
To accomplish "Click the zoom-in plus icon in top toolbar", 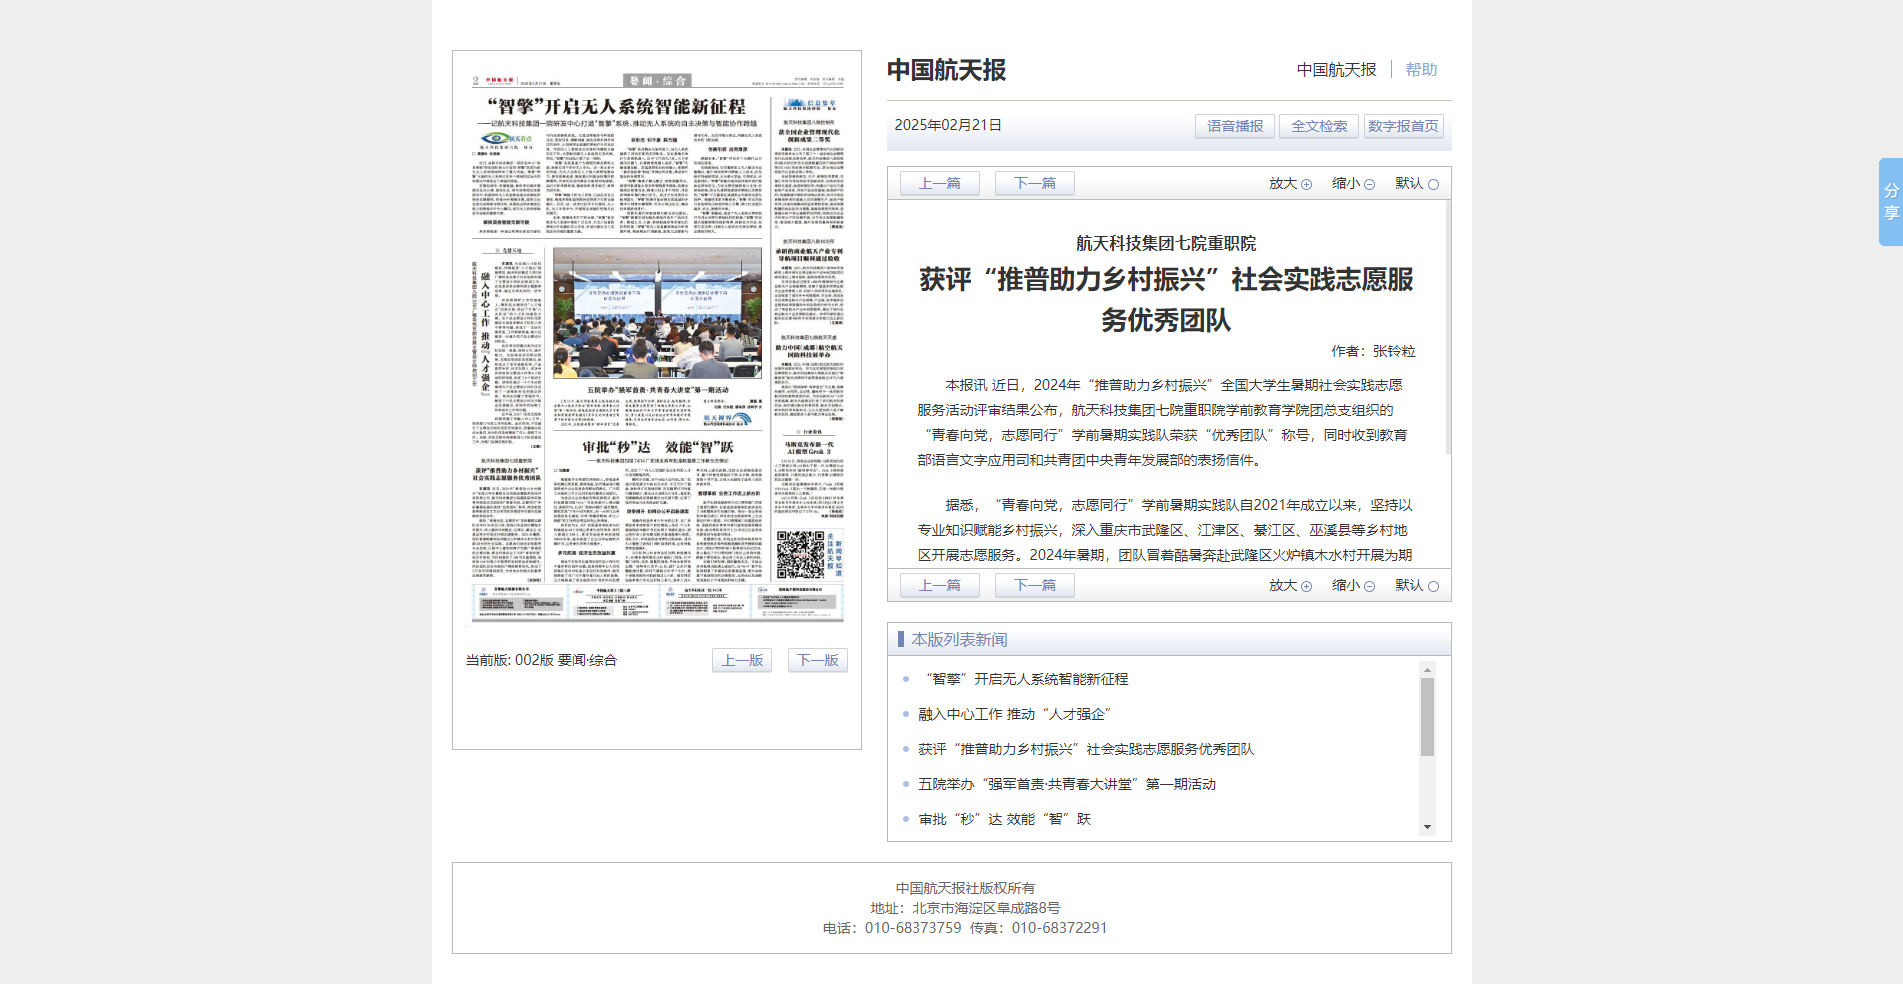I will [x=1306, y=184].
